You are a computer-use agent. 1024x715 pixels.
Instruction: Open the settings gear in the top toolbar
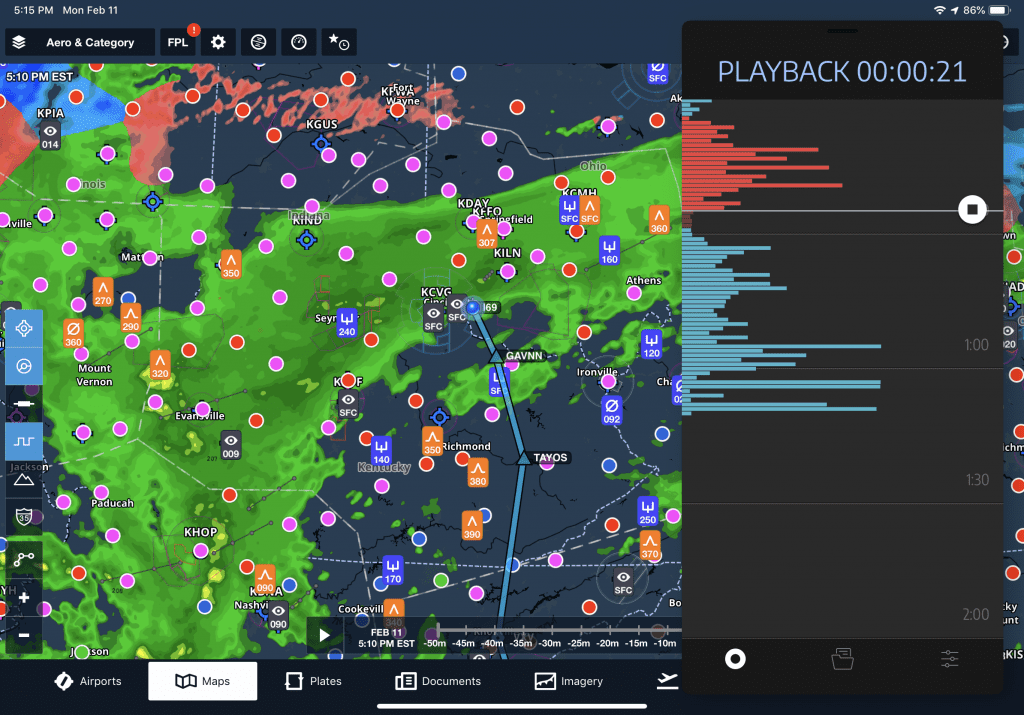pos(217,42)
